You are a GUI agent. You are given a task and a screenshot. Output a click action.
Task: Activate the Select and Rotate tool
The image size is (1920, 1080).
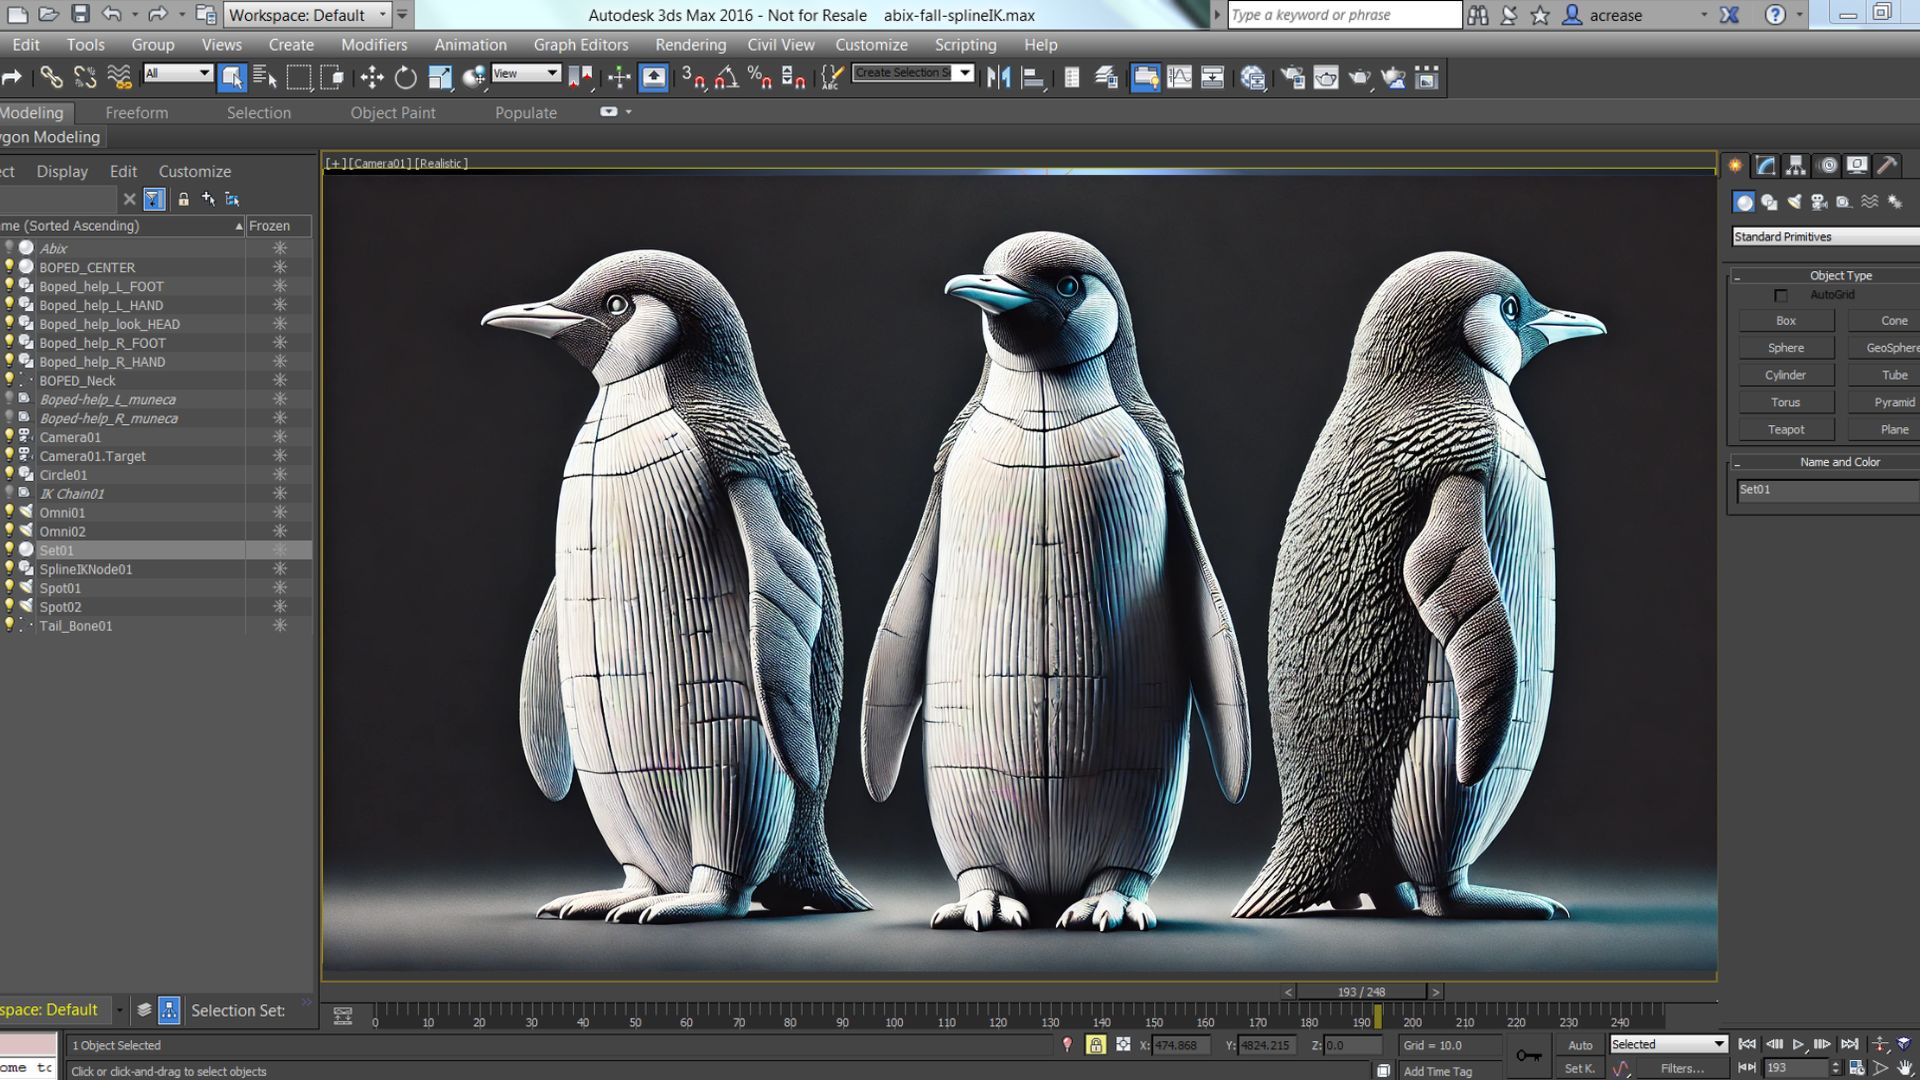405,78
